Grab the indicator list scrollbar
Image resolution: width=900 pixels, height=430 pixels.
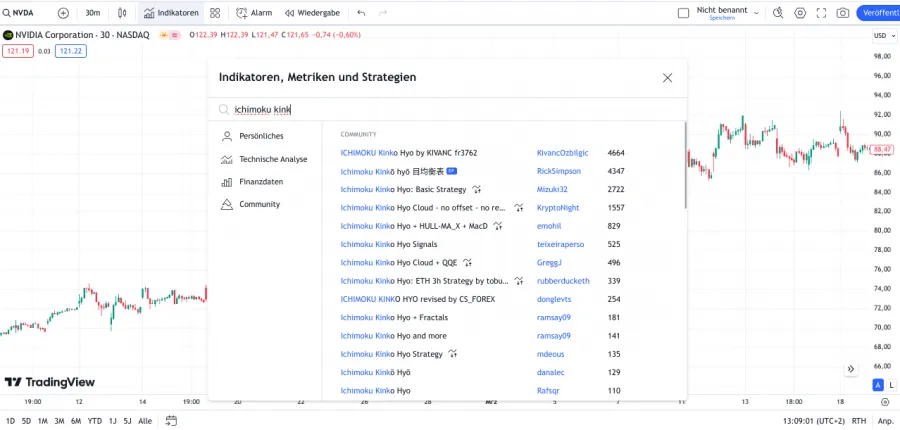[x=685, y=165]
